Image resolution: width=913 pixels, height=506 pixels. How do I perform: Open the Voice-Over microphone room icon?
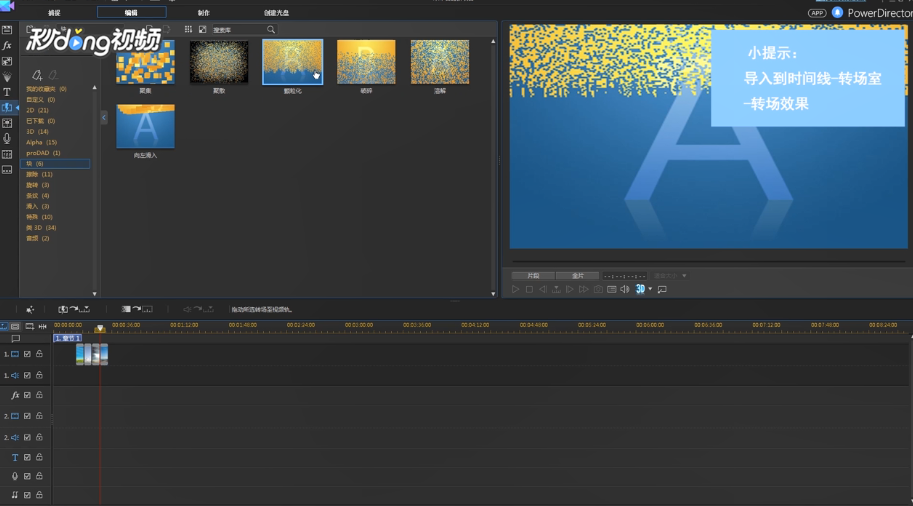click(7, 139)
